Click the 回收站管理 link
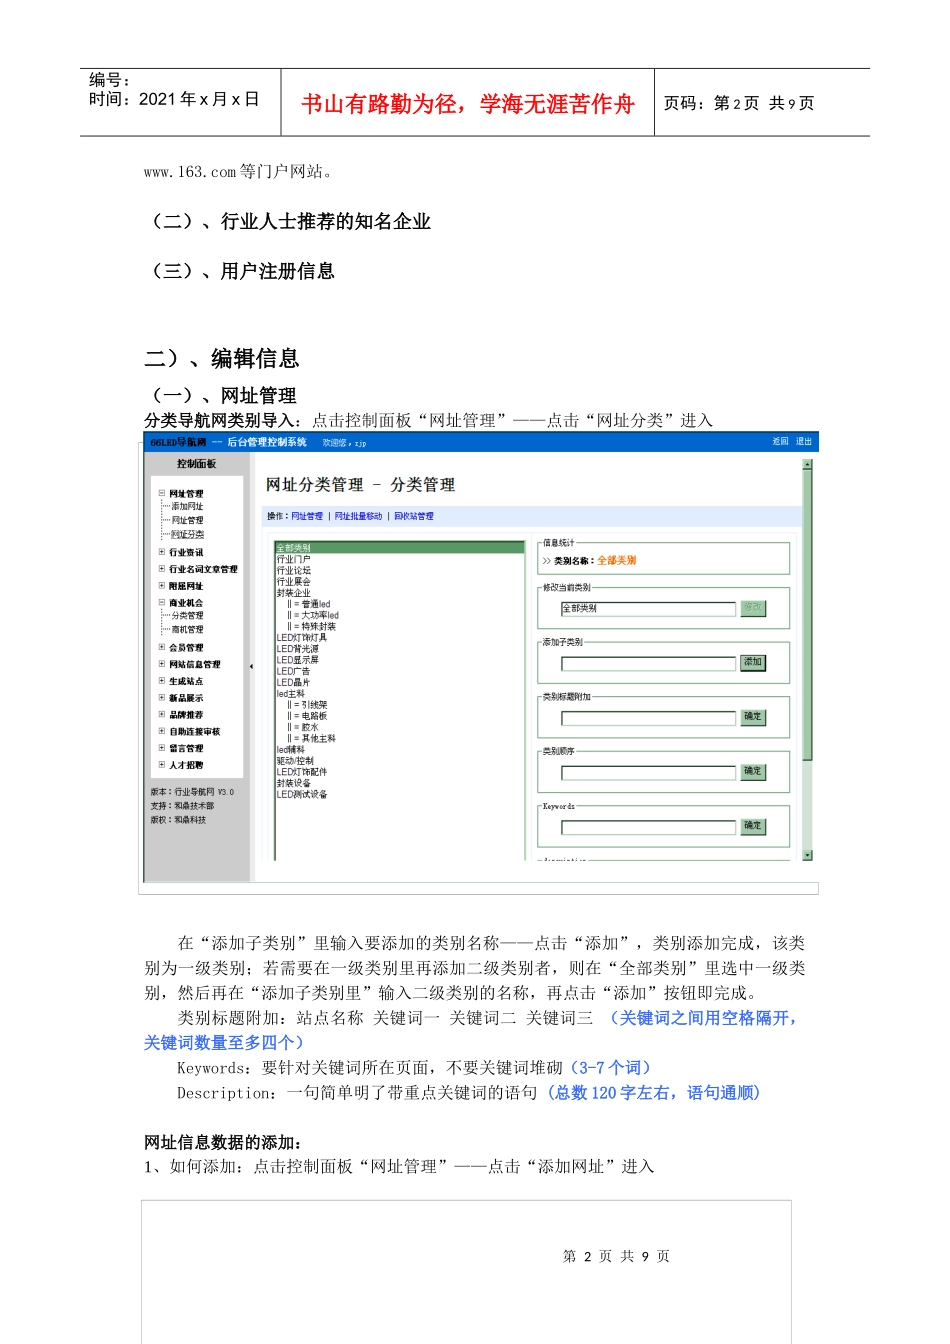Image resolution: width=950 pixels, height=1344 pixels. (x=414, y=516)
